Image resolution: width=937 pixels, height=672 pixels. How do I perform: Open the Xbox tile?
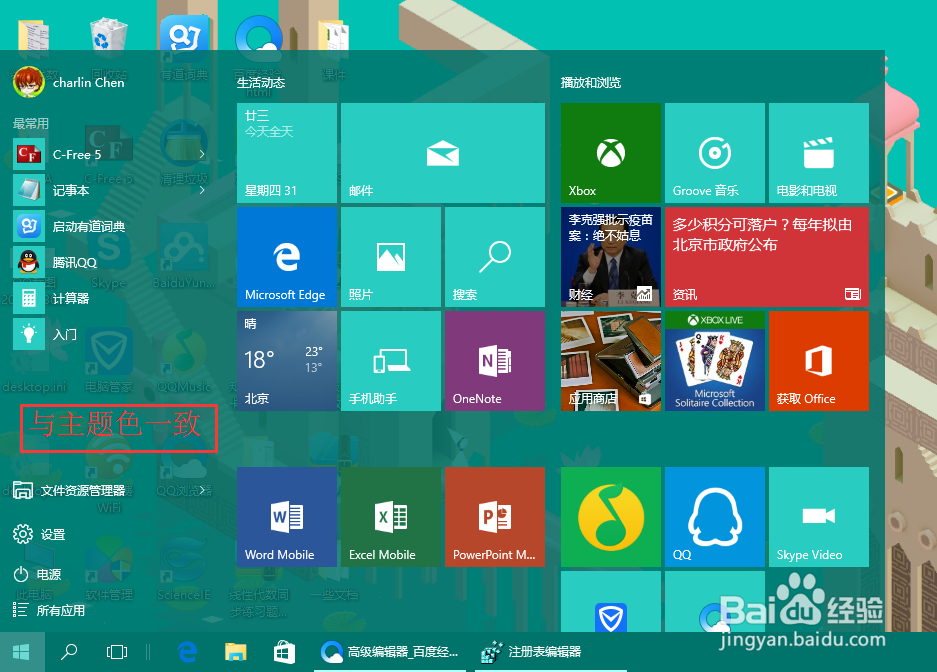coord(611,153)
